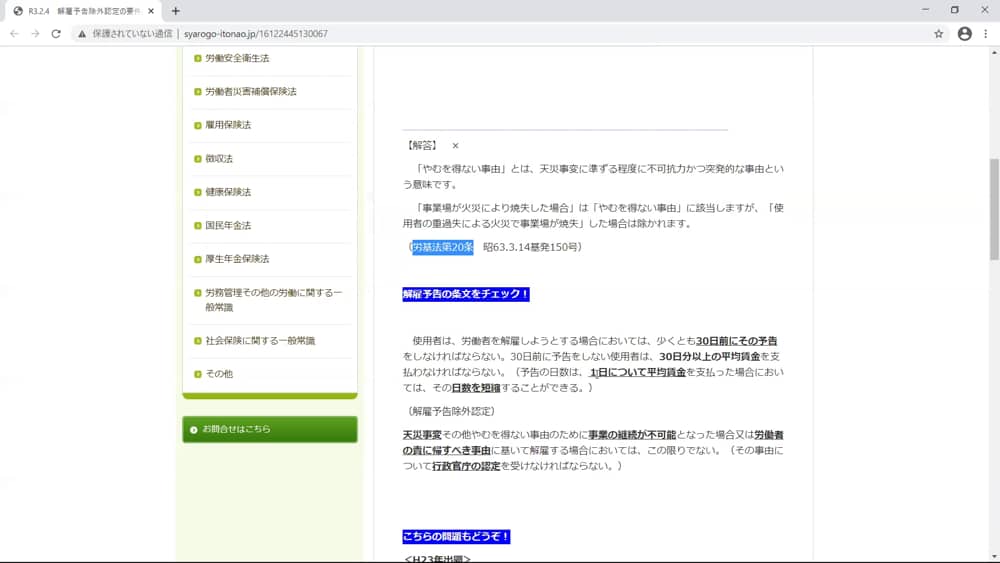Viewport: 1000px width, 563px height.
Task: Click the scrollbar down arrow
Action: click(x=994, y=556)
